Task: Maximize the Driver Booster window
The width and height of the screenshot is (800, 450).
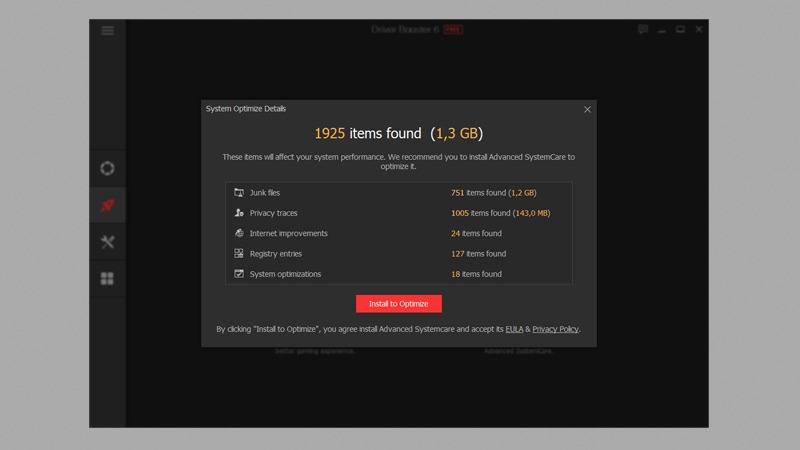Action: click(680, 29)
